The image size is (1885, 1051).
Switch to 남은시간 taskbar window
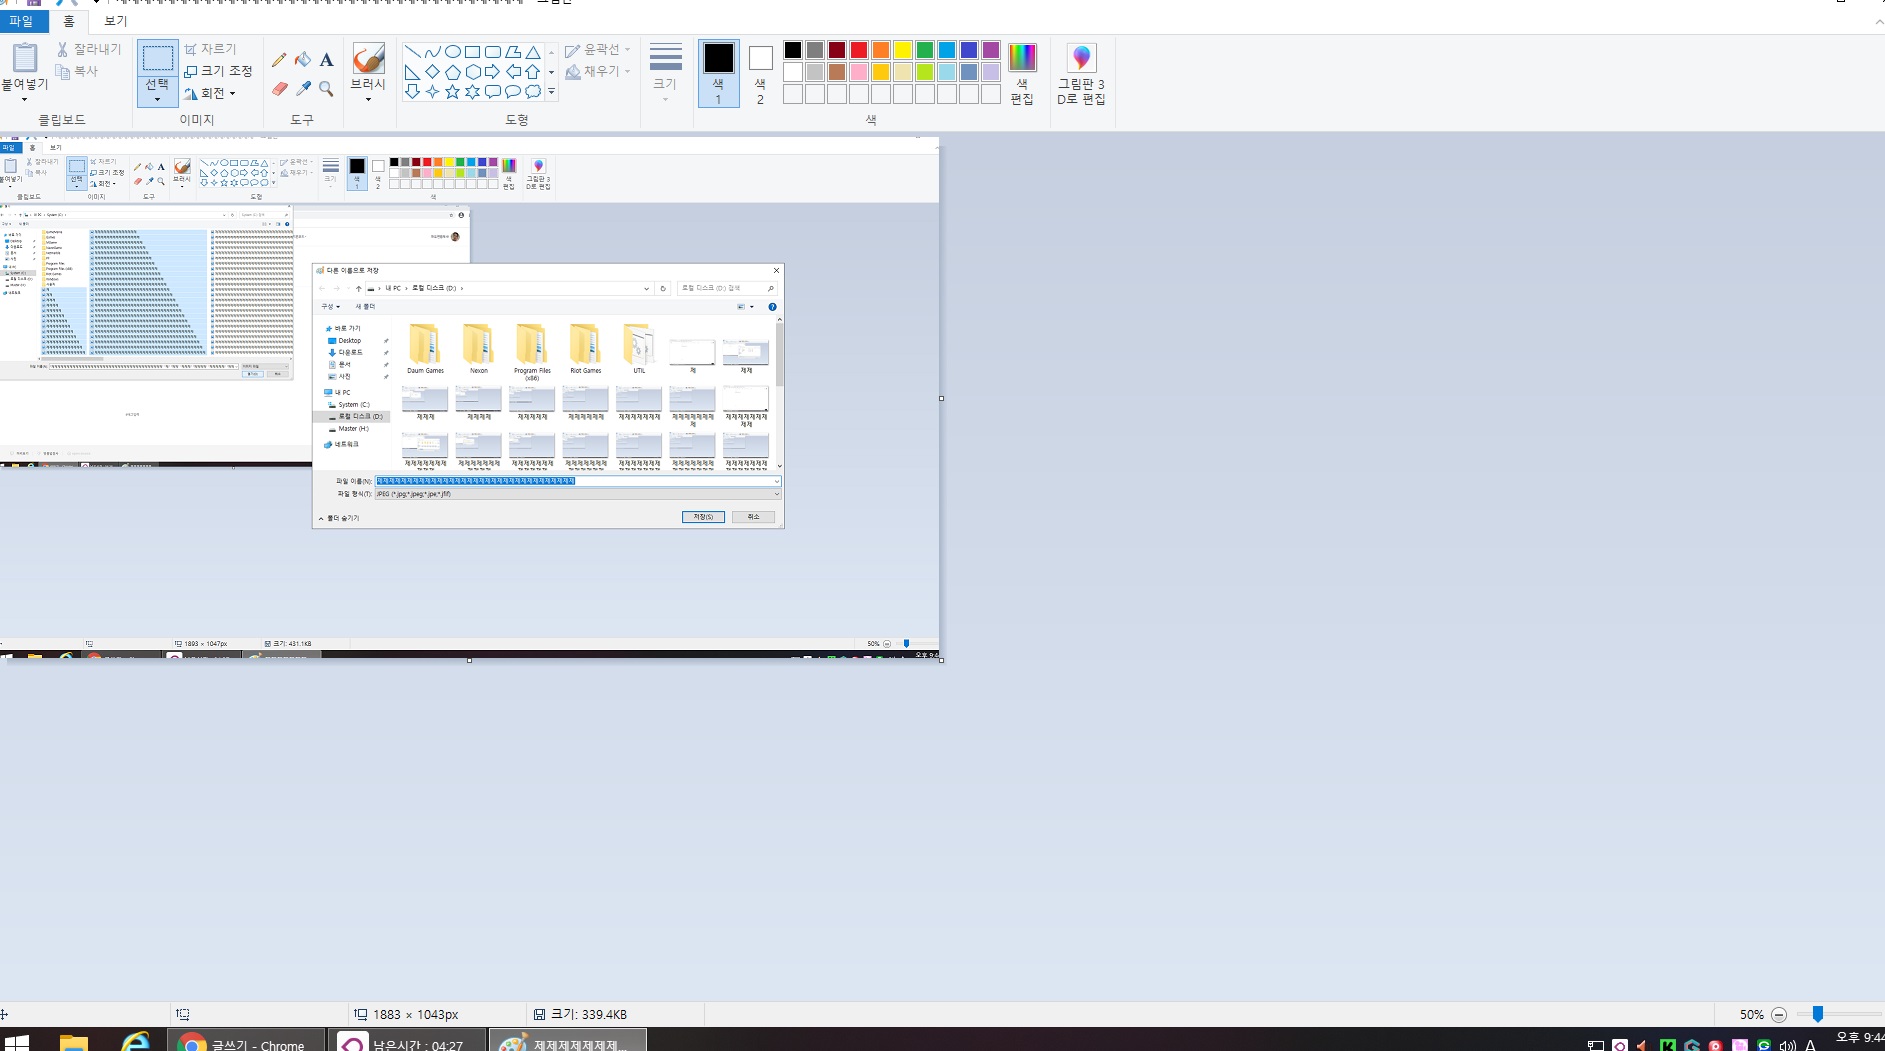pos(407,1040)
